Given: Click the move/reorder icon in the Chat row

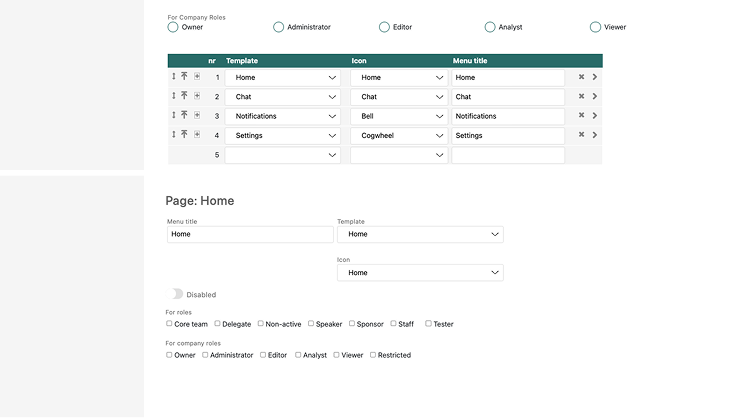Looking at the screenshot, I should tap(173, 95).
